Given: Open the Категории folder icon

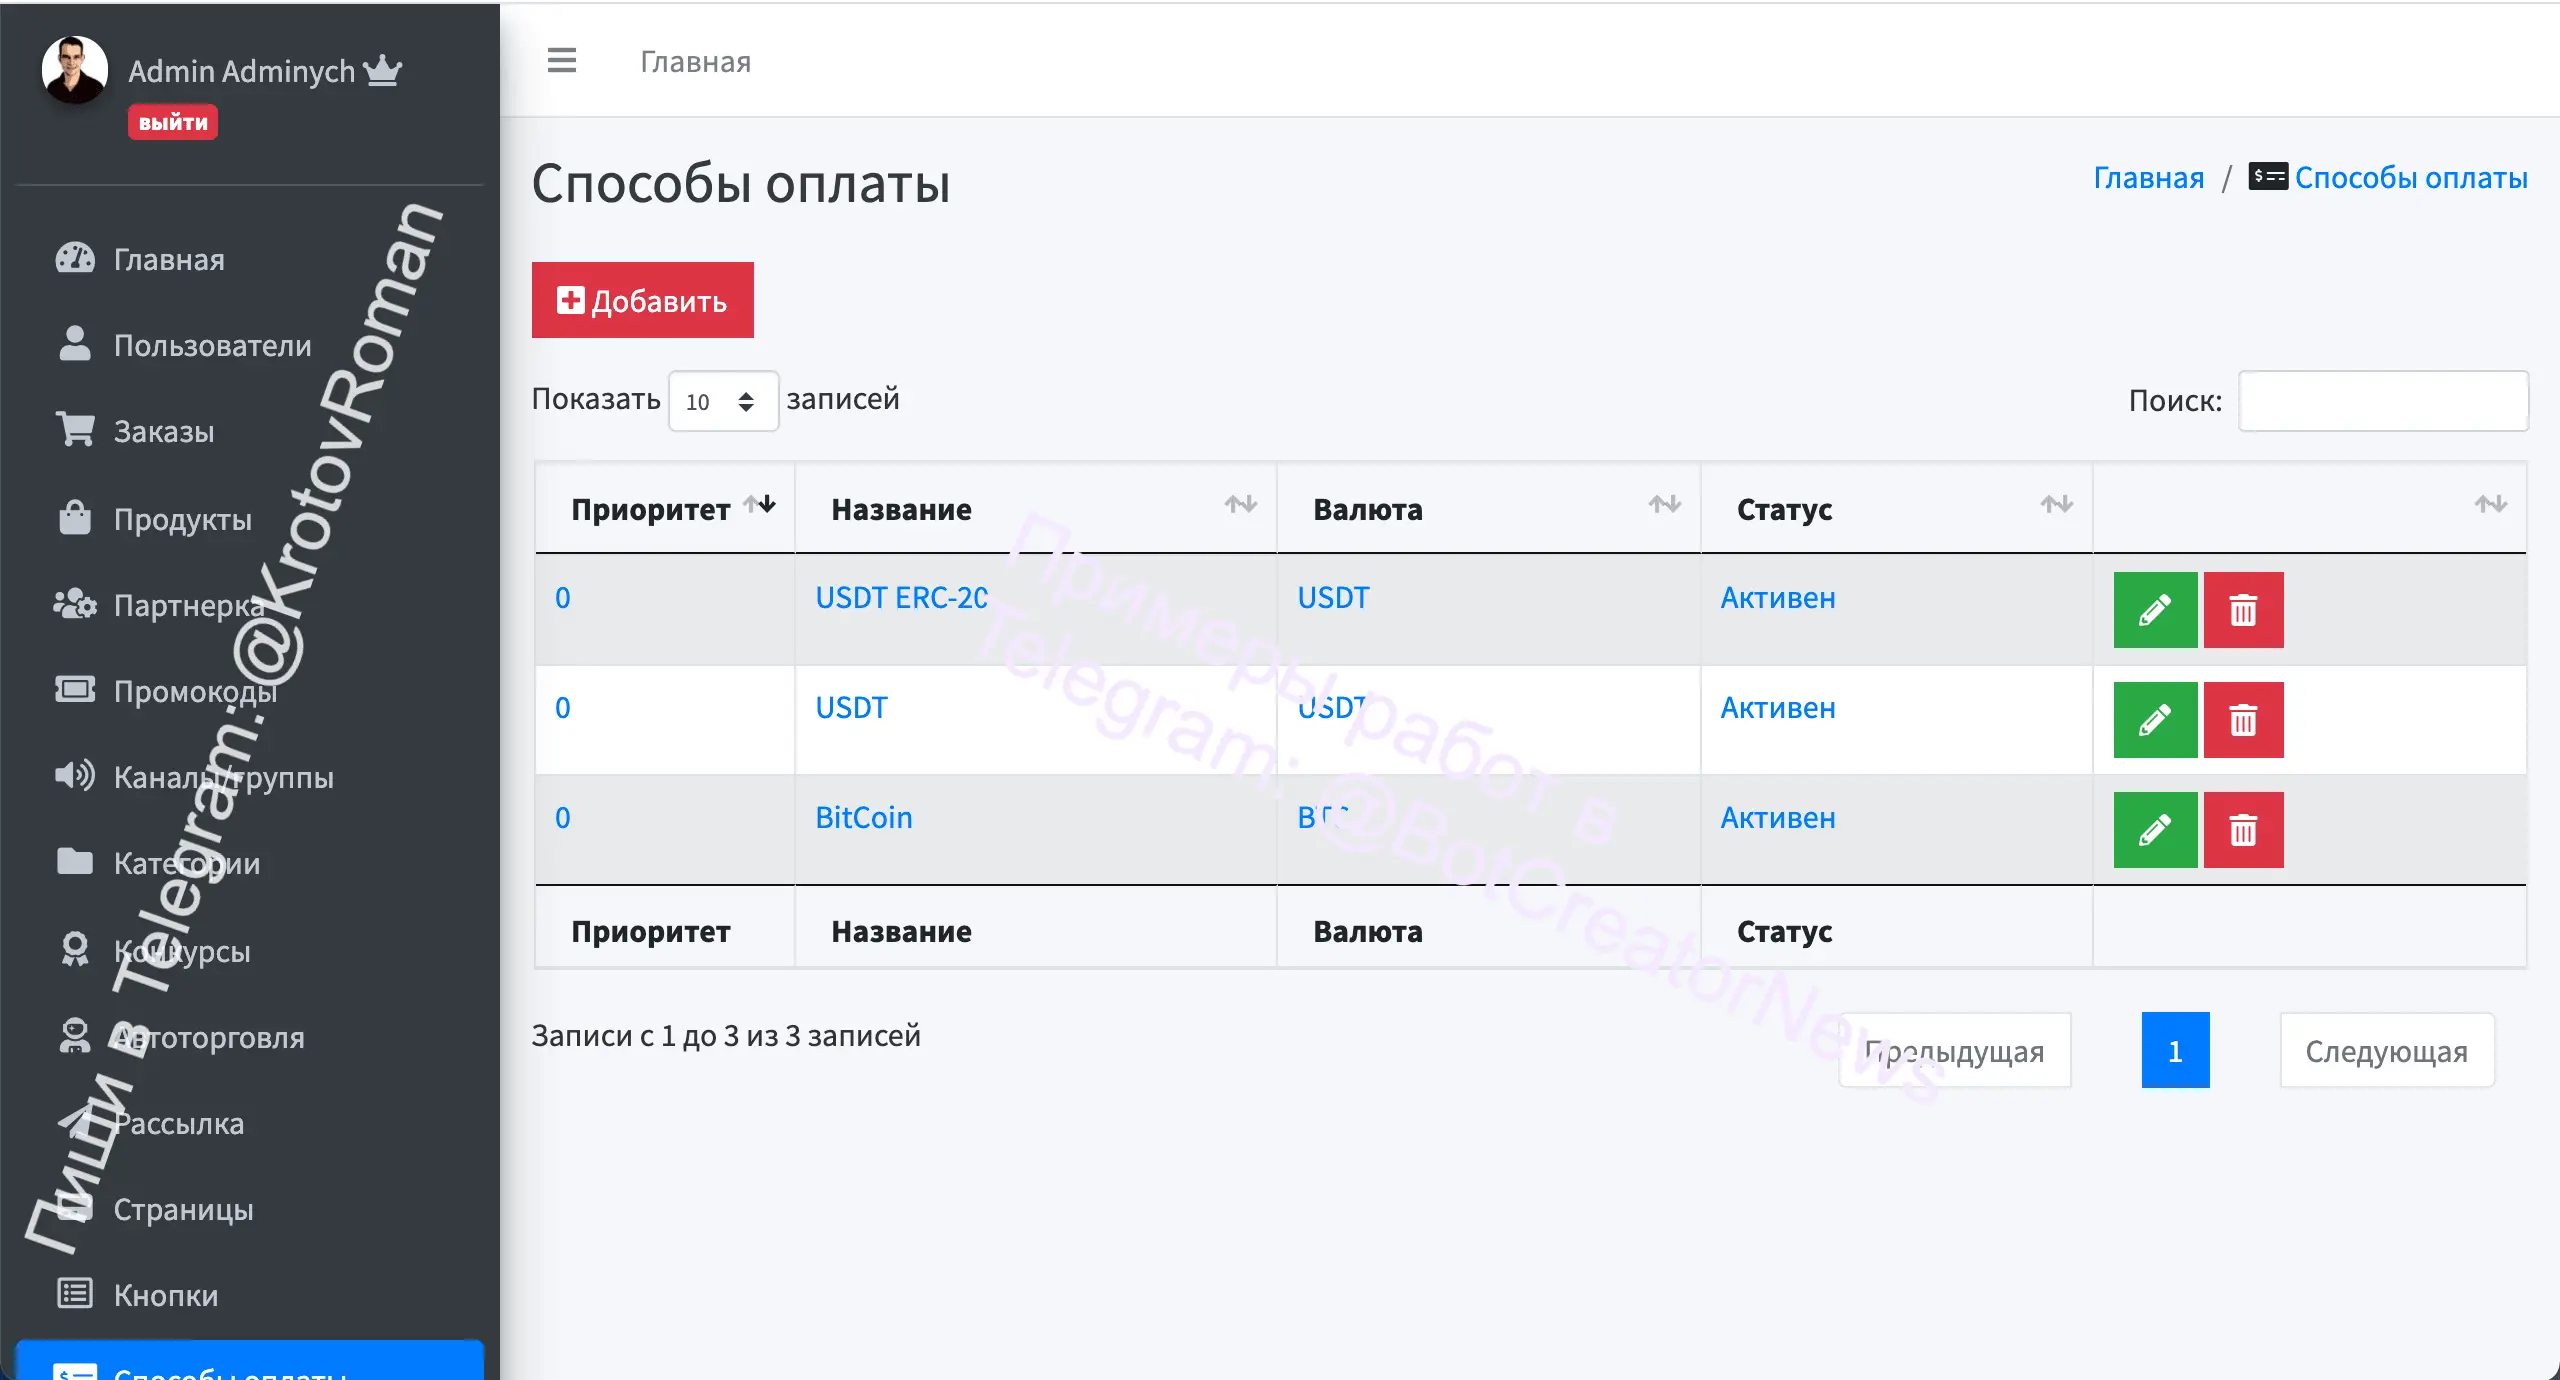Looking at the screenshot, I should click(x=75, y=861).
